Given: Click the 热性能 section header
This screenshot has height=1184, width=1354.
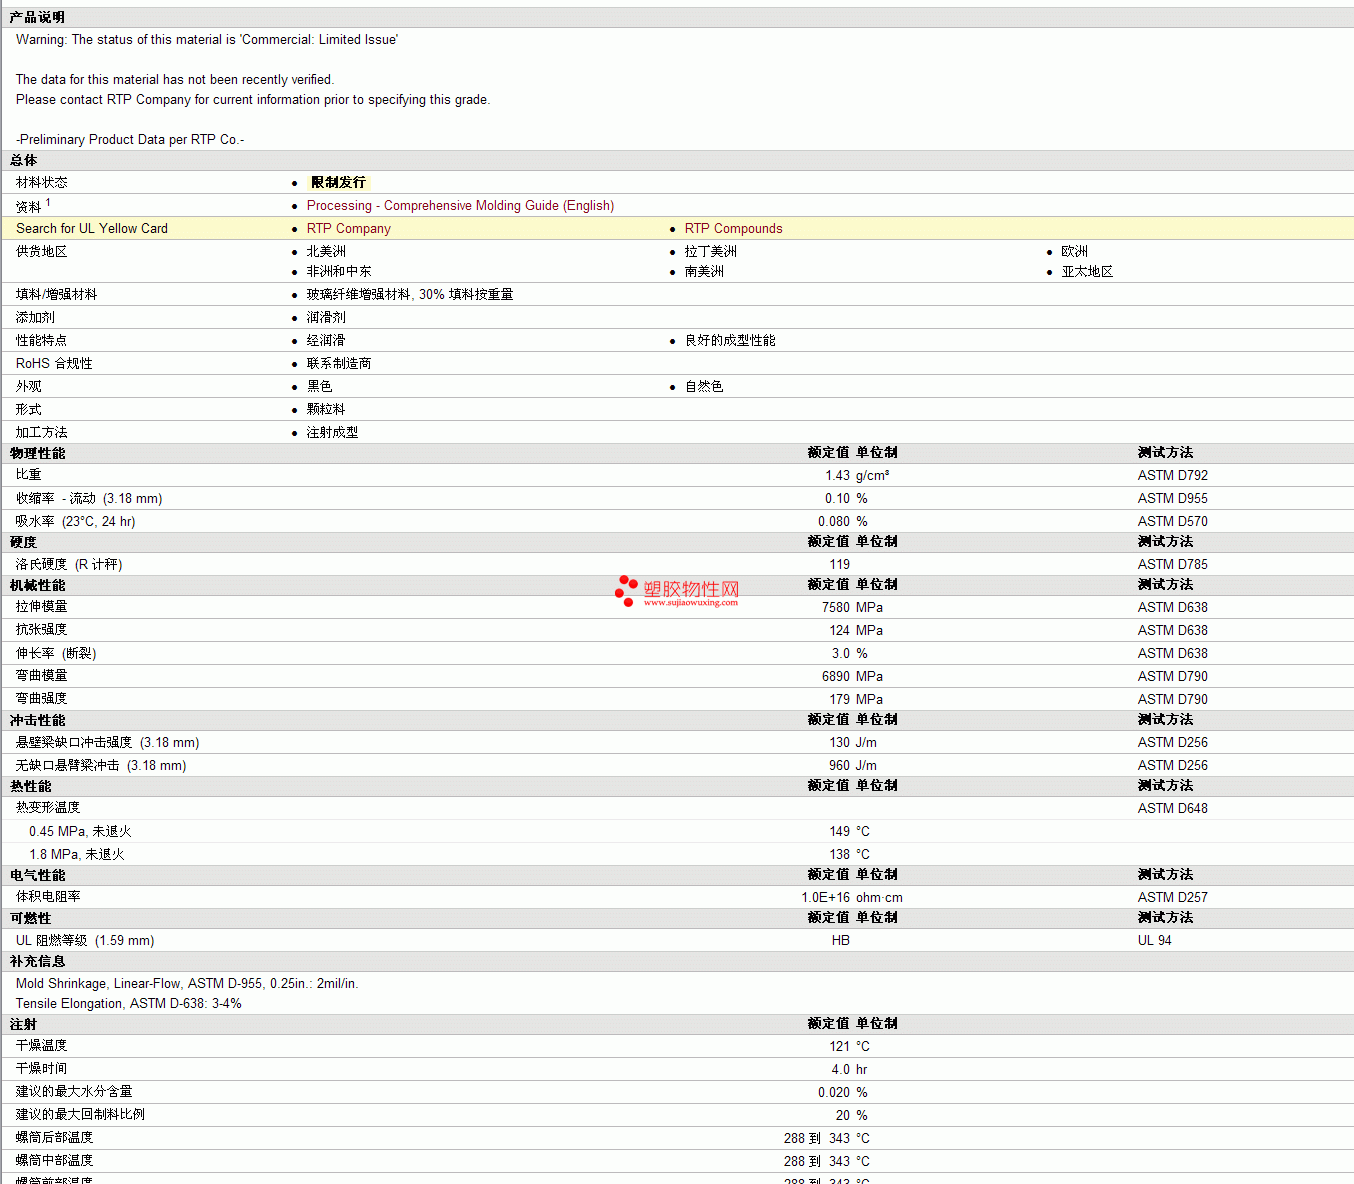Looking at the screenshot, I should click(x=31, y=786).
